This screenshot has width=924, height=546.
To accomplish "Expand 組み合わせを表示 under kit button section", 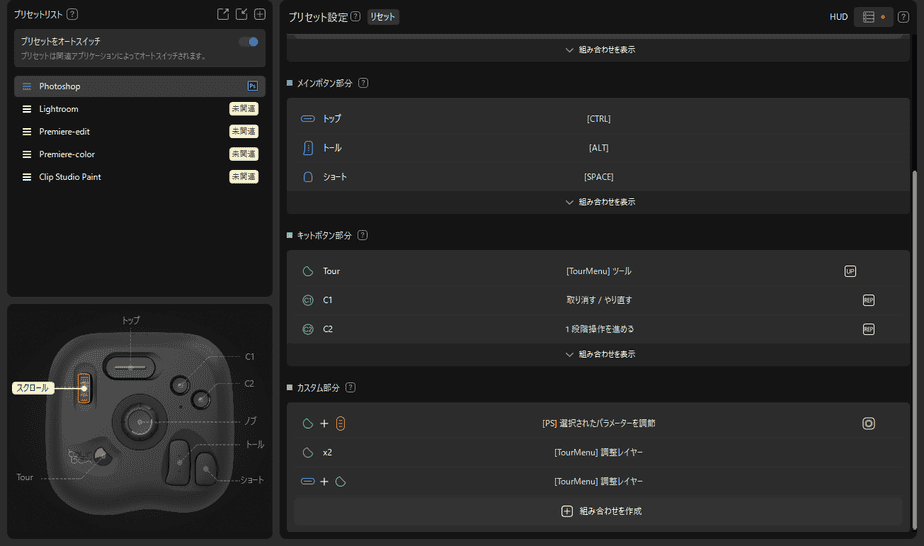I will tap(600, 355).
